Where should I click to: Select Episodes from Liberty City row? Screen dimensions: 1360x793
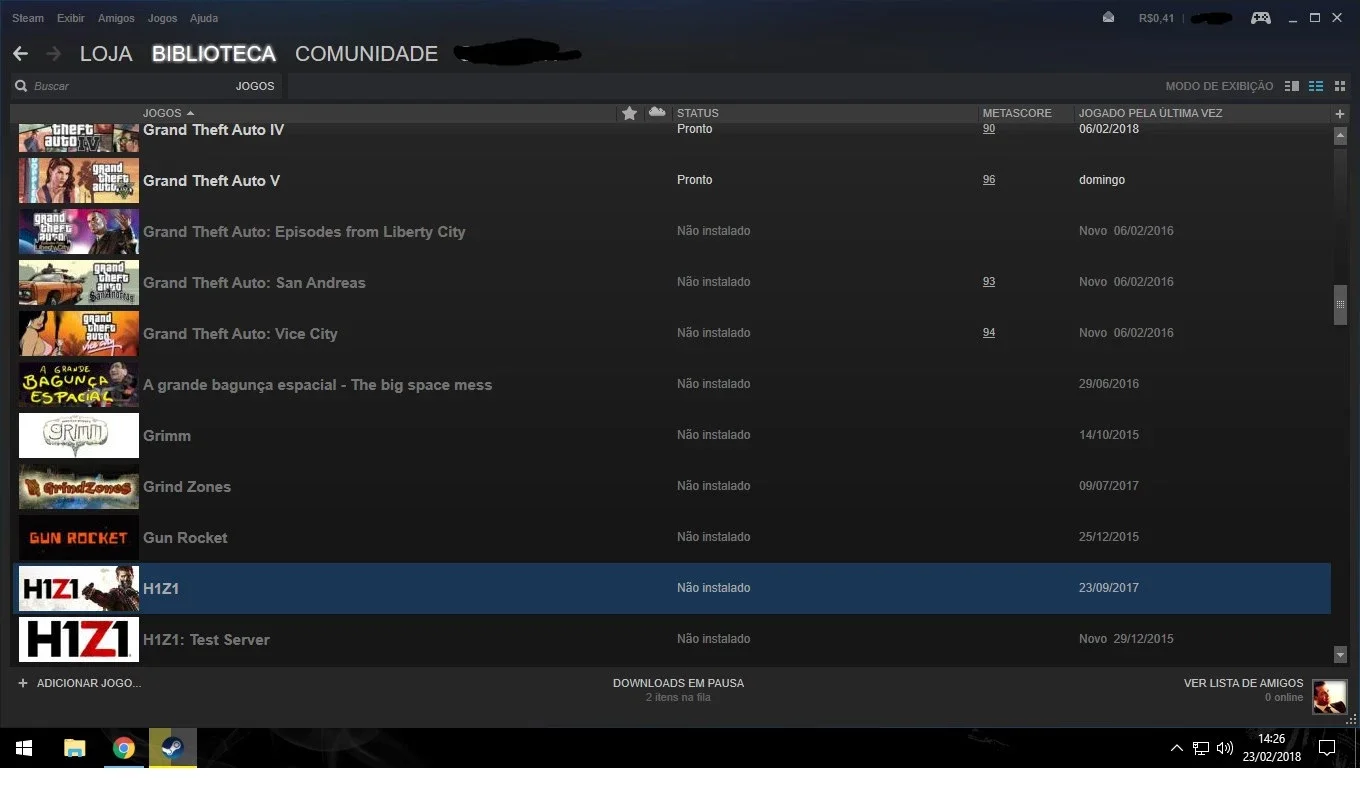[672, 232]
